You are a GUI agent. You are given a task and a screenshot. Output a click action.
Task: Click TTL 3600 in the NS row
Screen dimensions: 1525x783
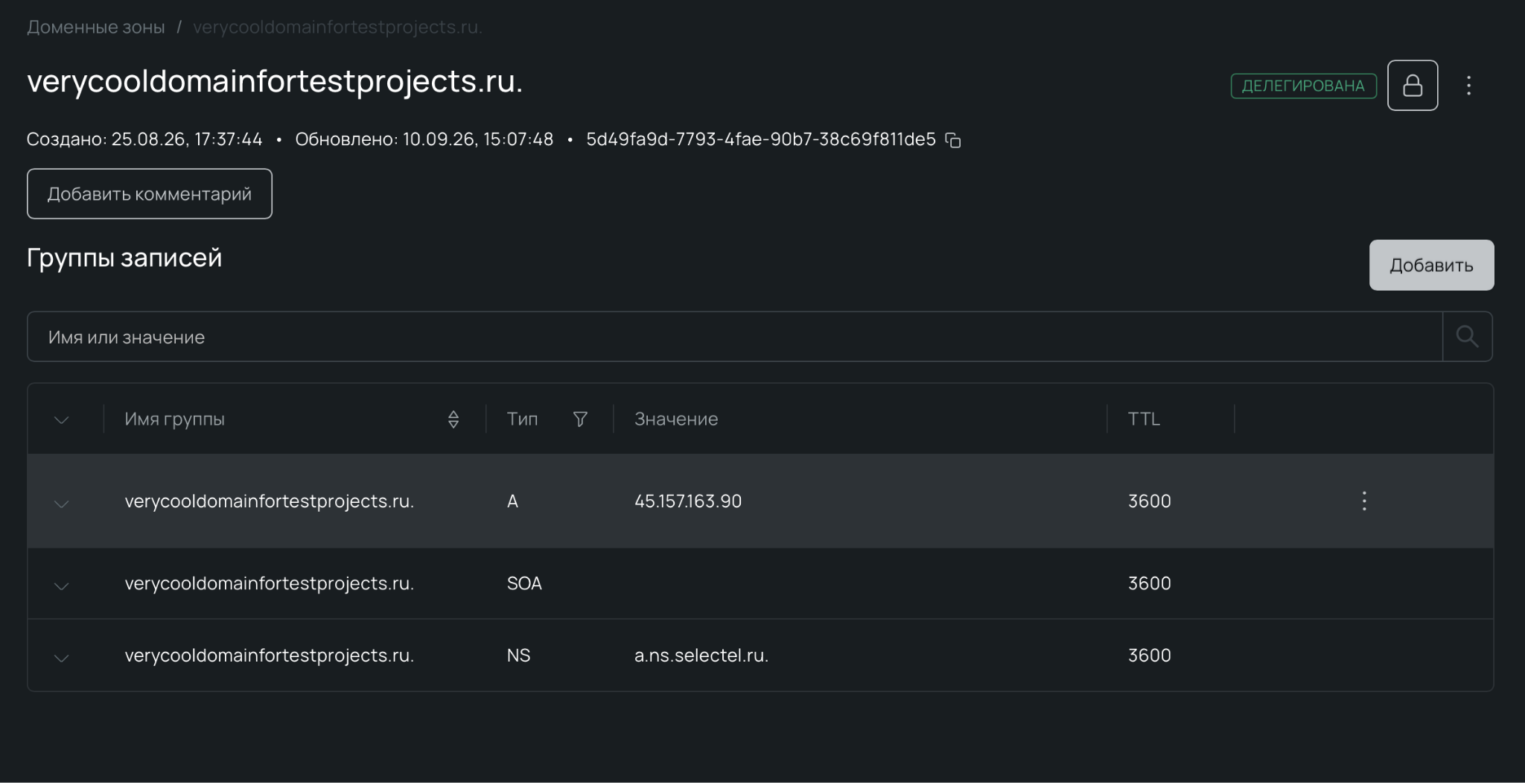1149,655
